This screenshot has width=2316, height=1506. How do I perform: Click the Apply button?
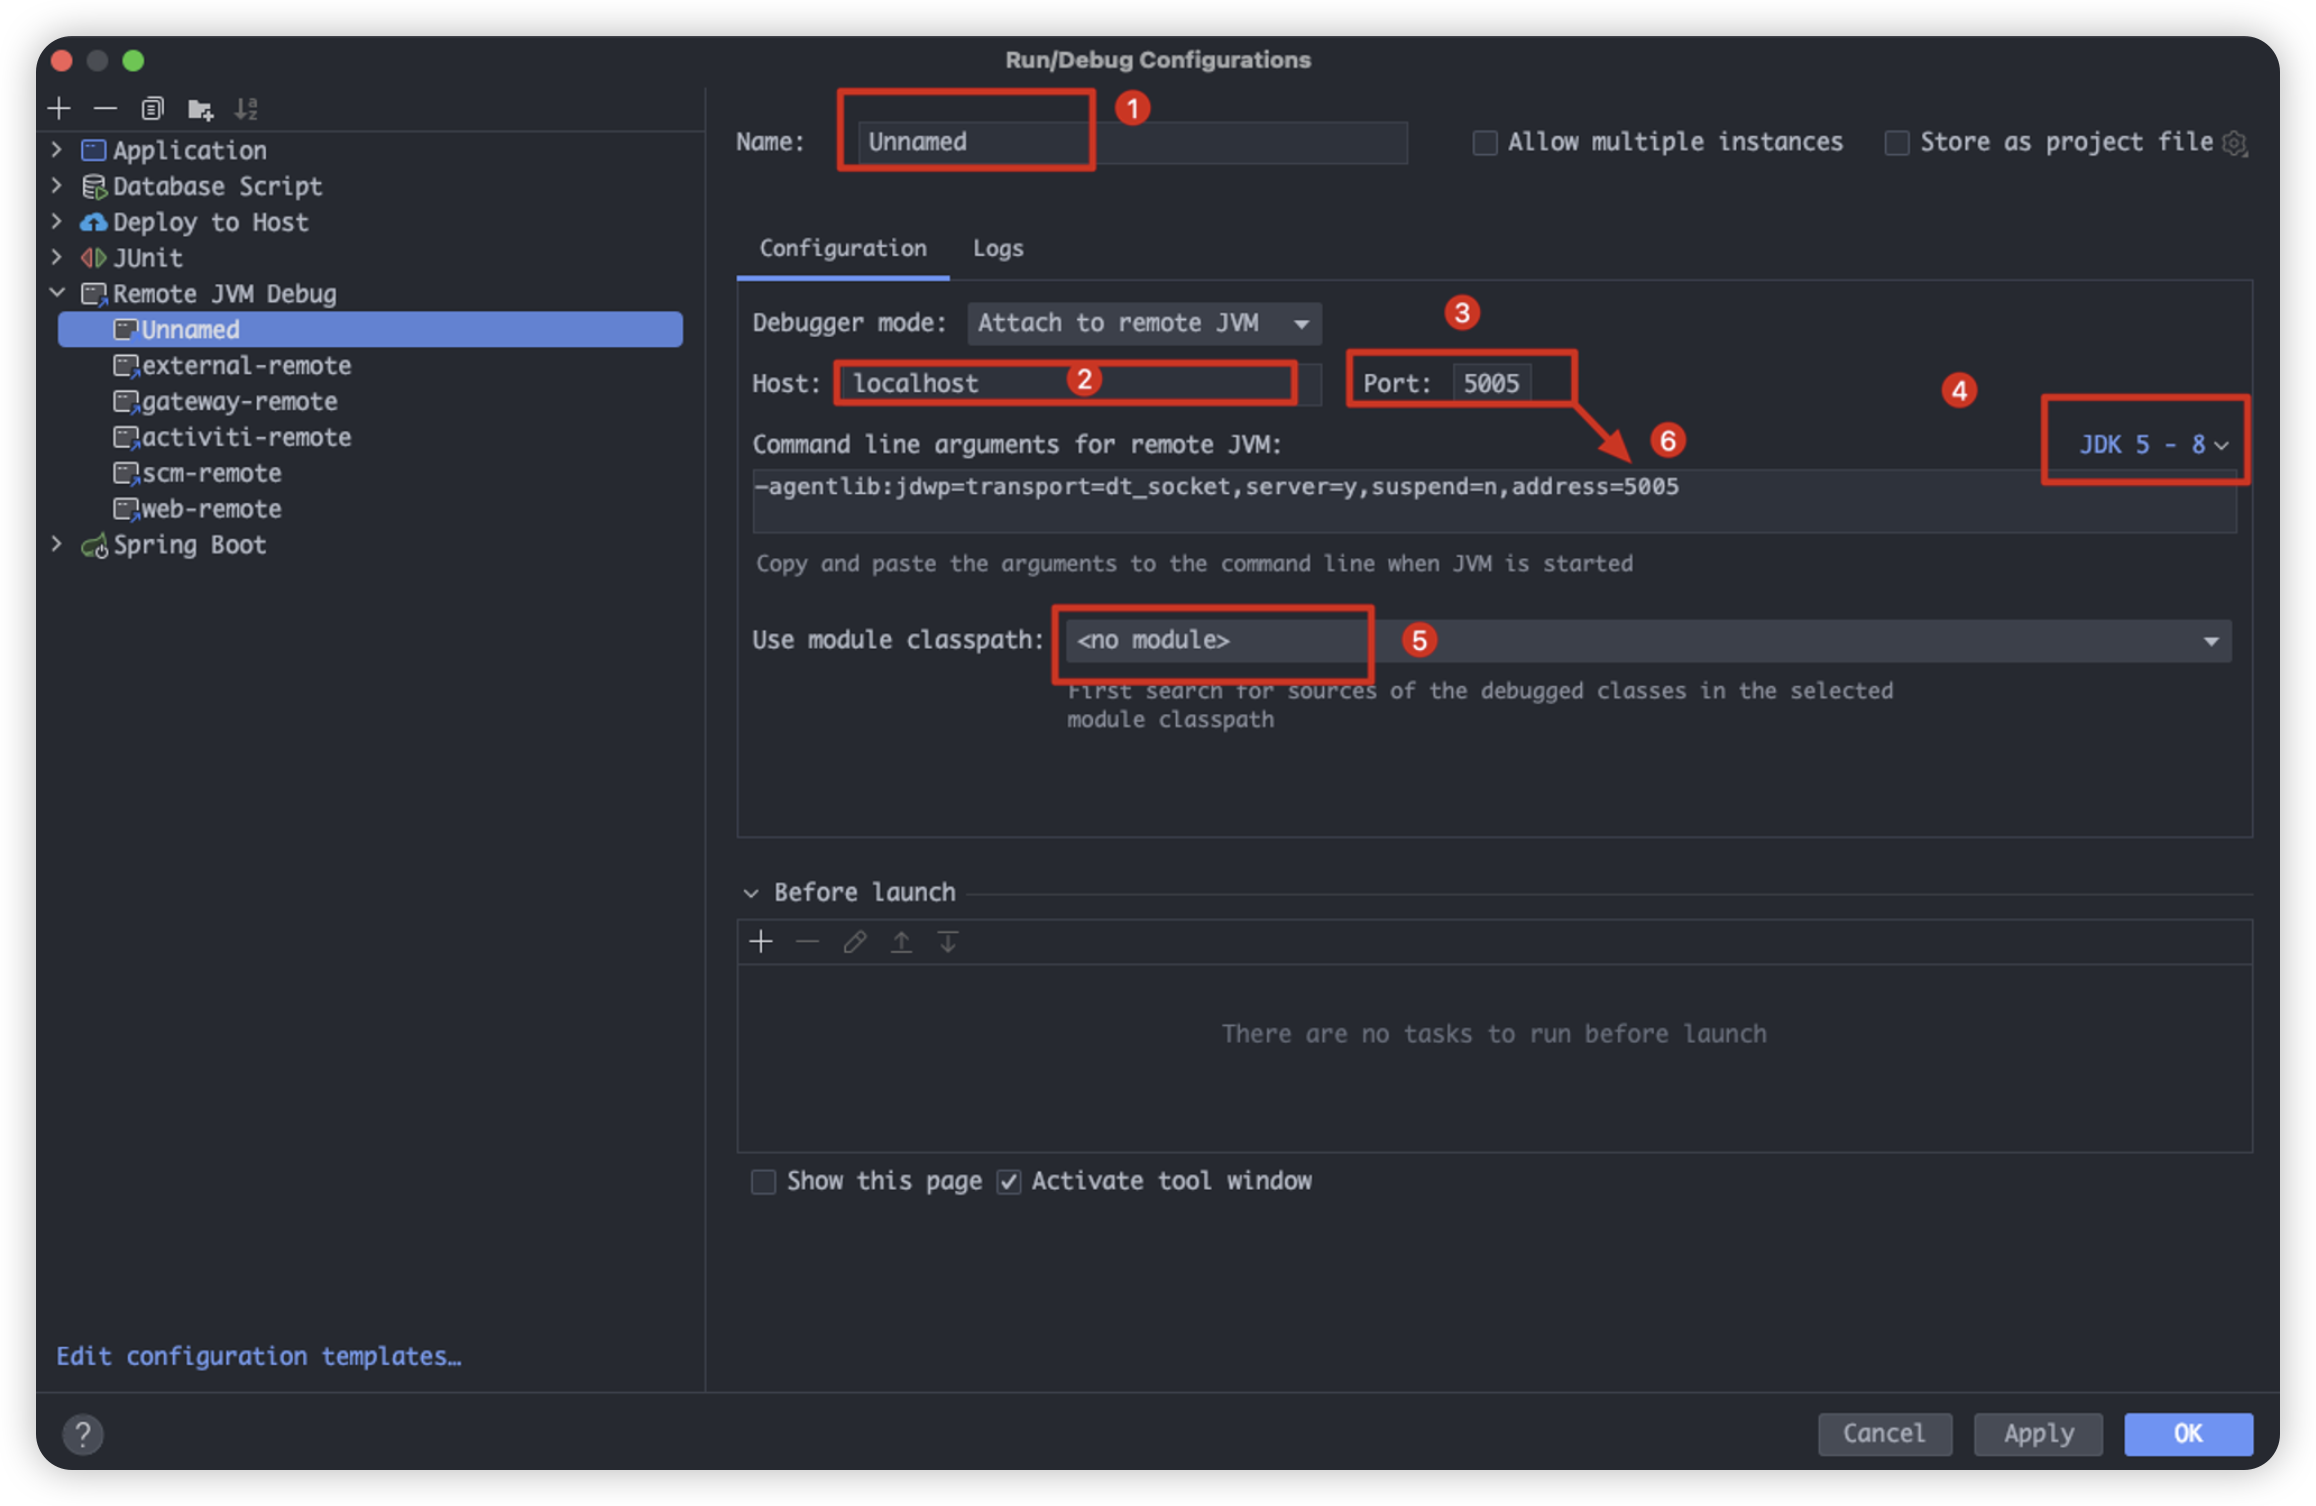(x=2037, y=1434)
